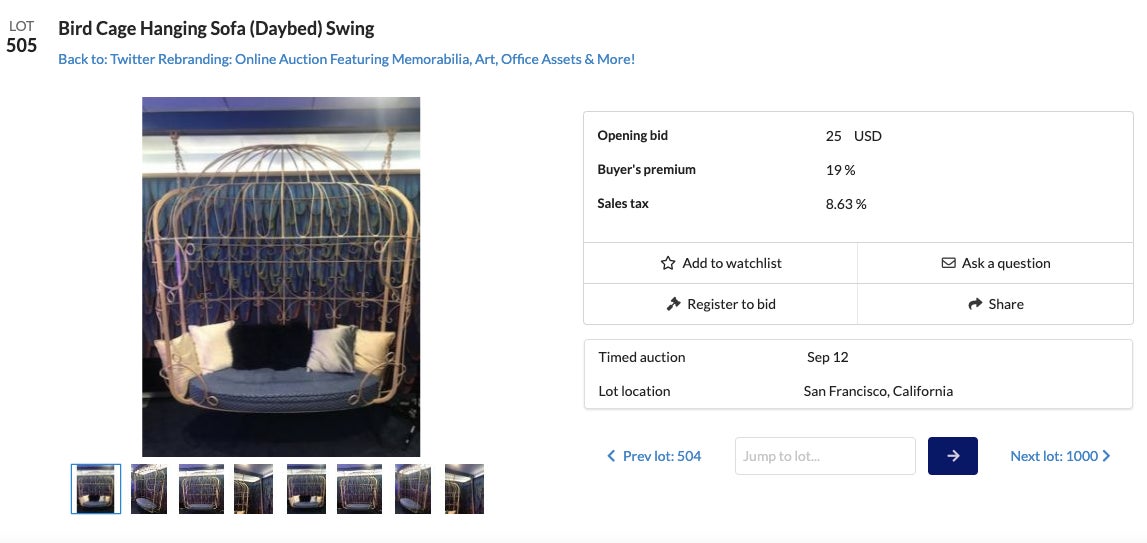Click the Jump to lot input field
1147x543 pixels.
[825, 456]
